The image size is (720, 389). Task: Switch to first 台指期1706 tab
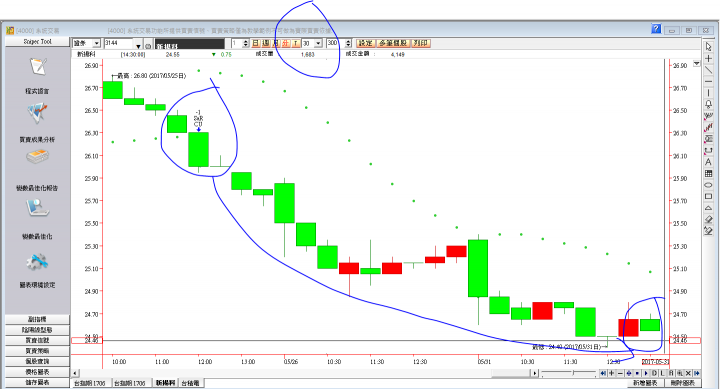point(90,383)
